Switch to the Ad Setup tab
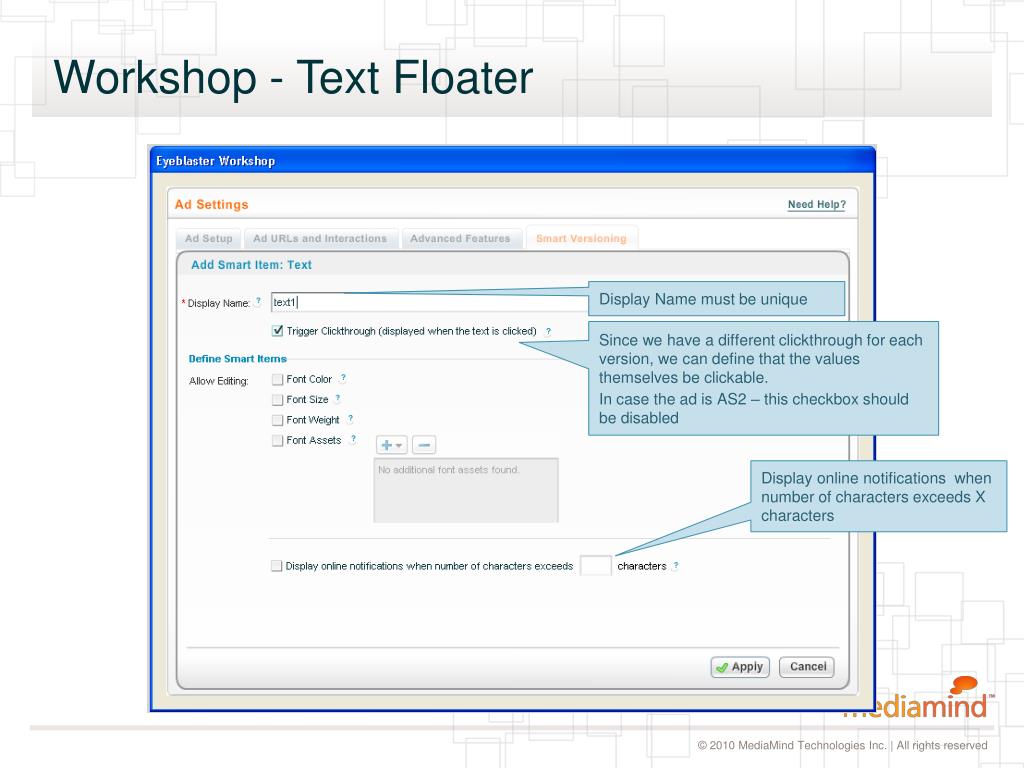This screenshot has height=768, width=1024. click(208, 238)
